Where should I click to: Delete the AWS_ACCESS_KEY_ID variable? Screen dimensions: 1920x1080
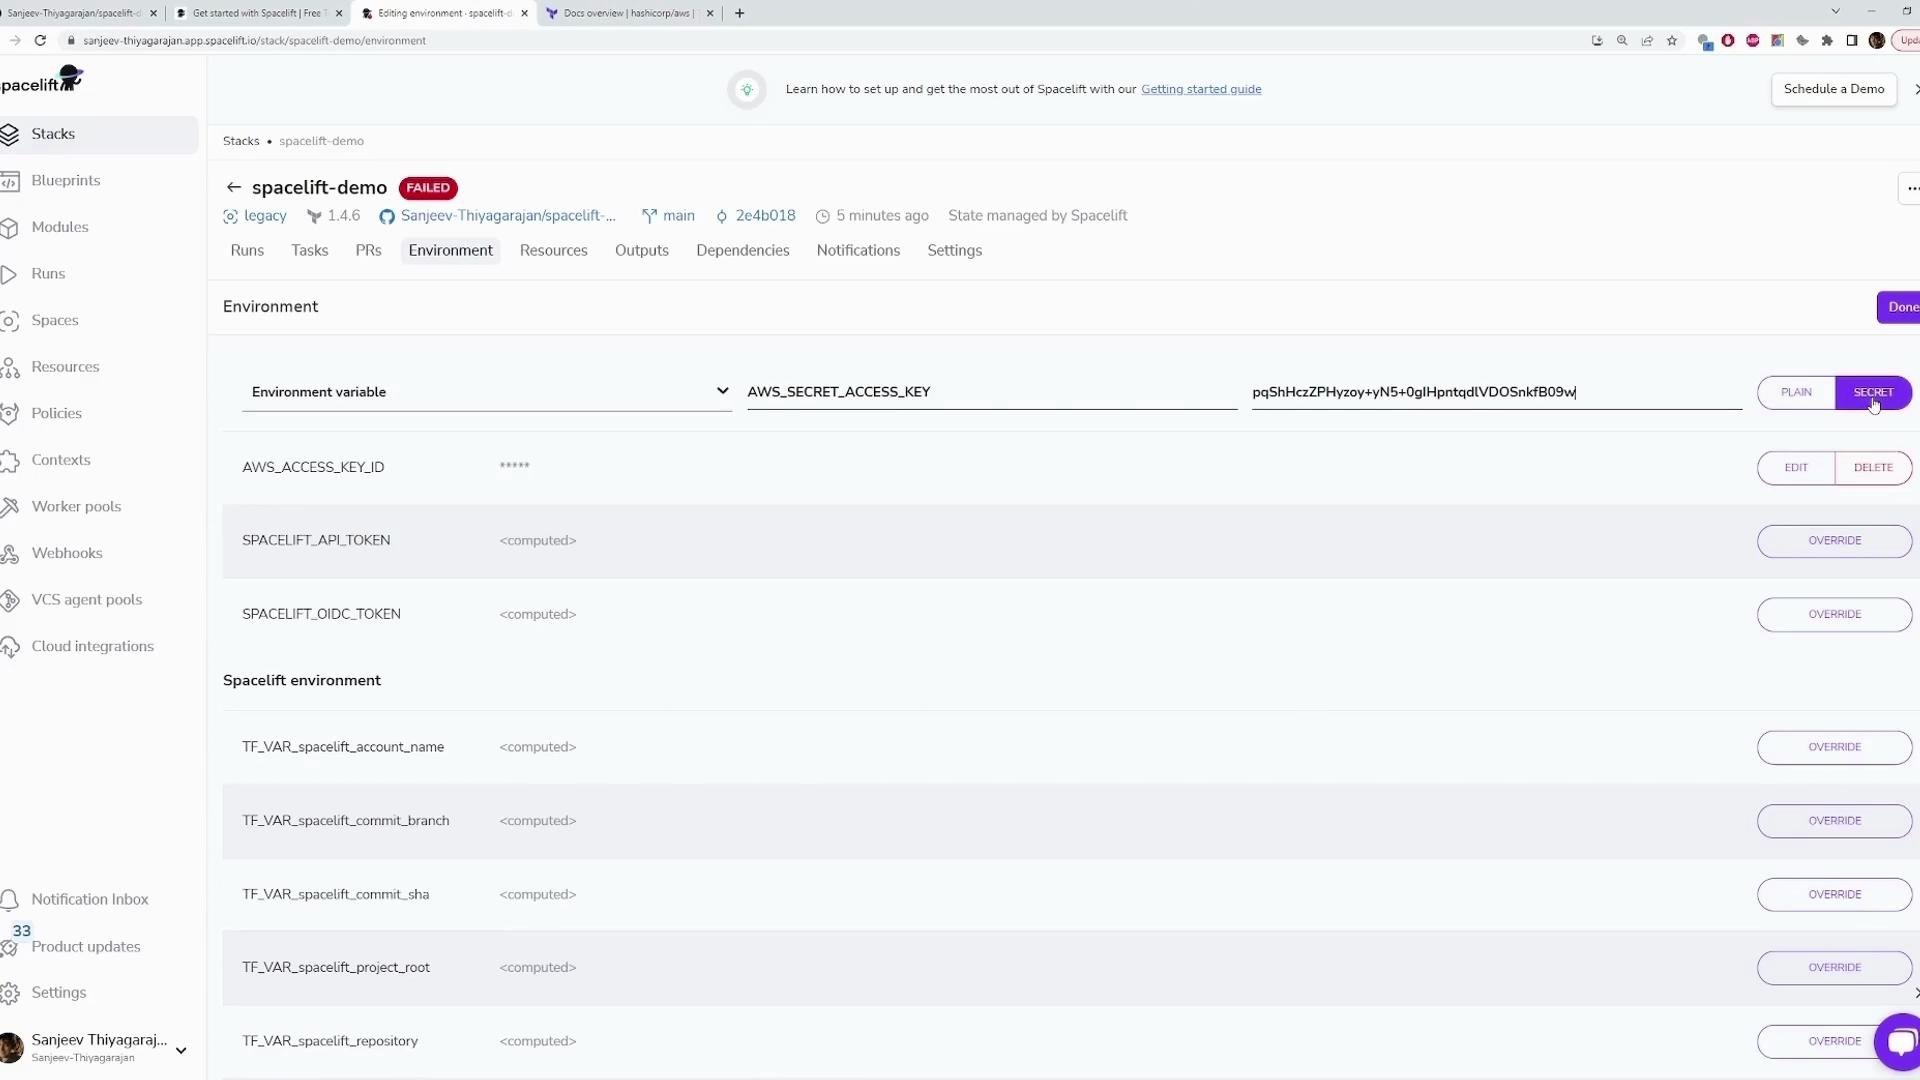(x=1873, y=468)
